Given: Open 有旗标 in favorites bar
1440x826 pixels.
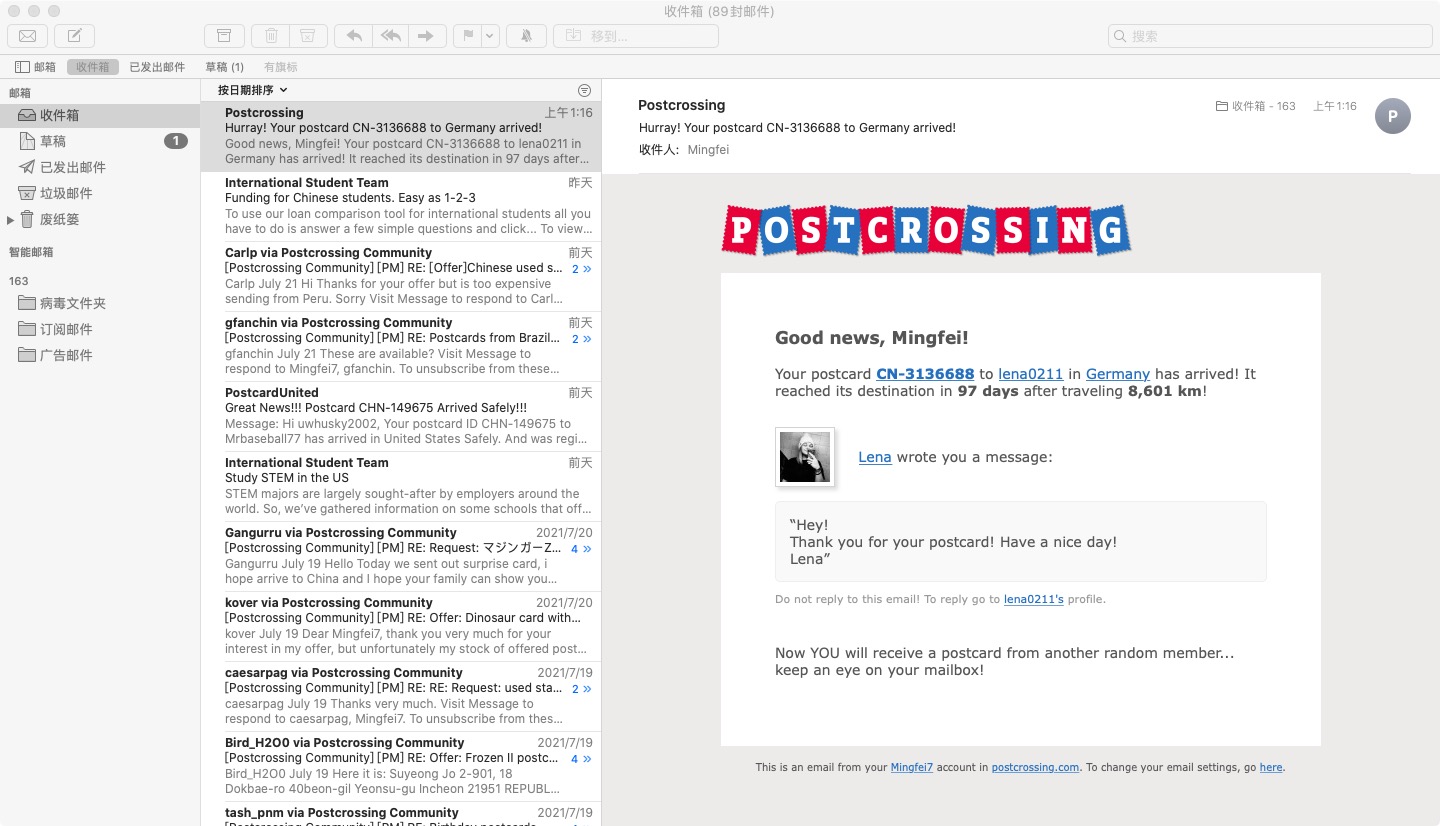Looking at the screenshot, I should coord(281,67).
